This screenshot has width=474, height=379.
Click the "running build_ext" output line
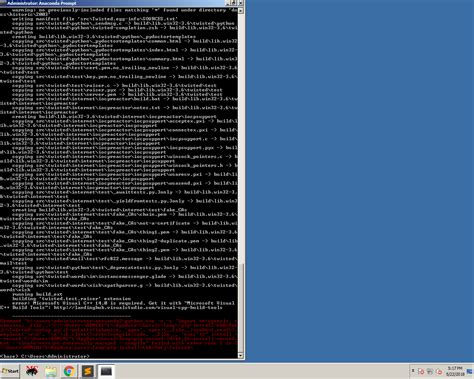(37, 294)
